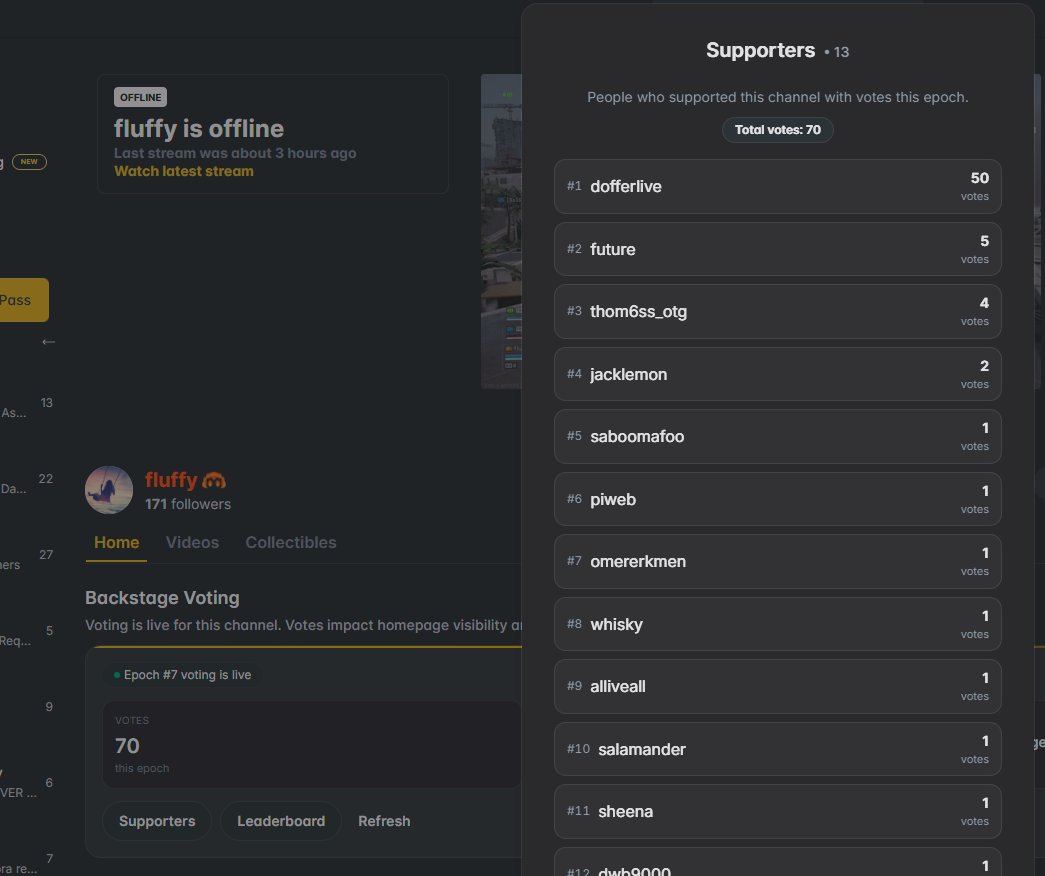The height and width of the screenshot is (876, 1045).
Task: Click the 171 followers count
Action: 188,504
